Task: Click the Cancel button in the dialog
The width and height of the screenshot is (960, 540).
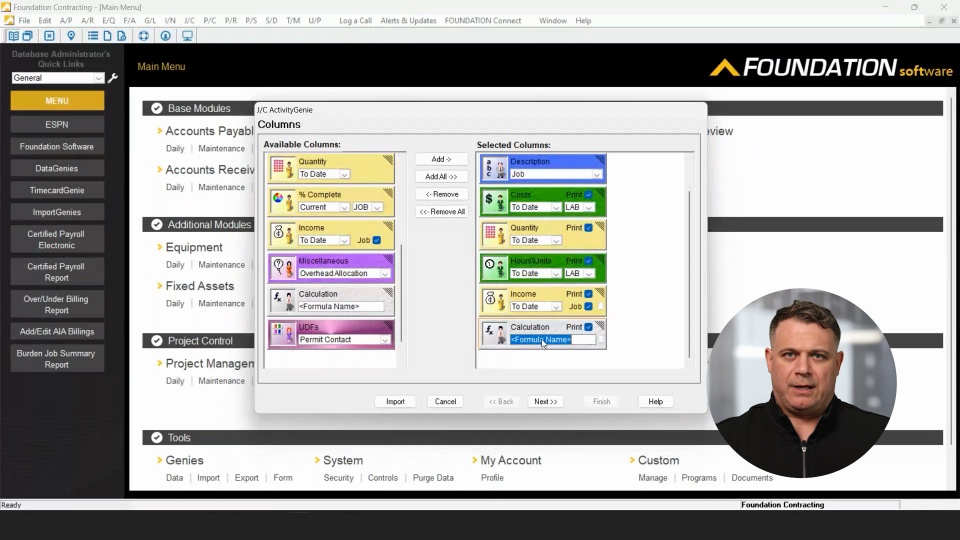Action: point(445,402)
